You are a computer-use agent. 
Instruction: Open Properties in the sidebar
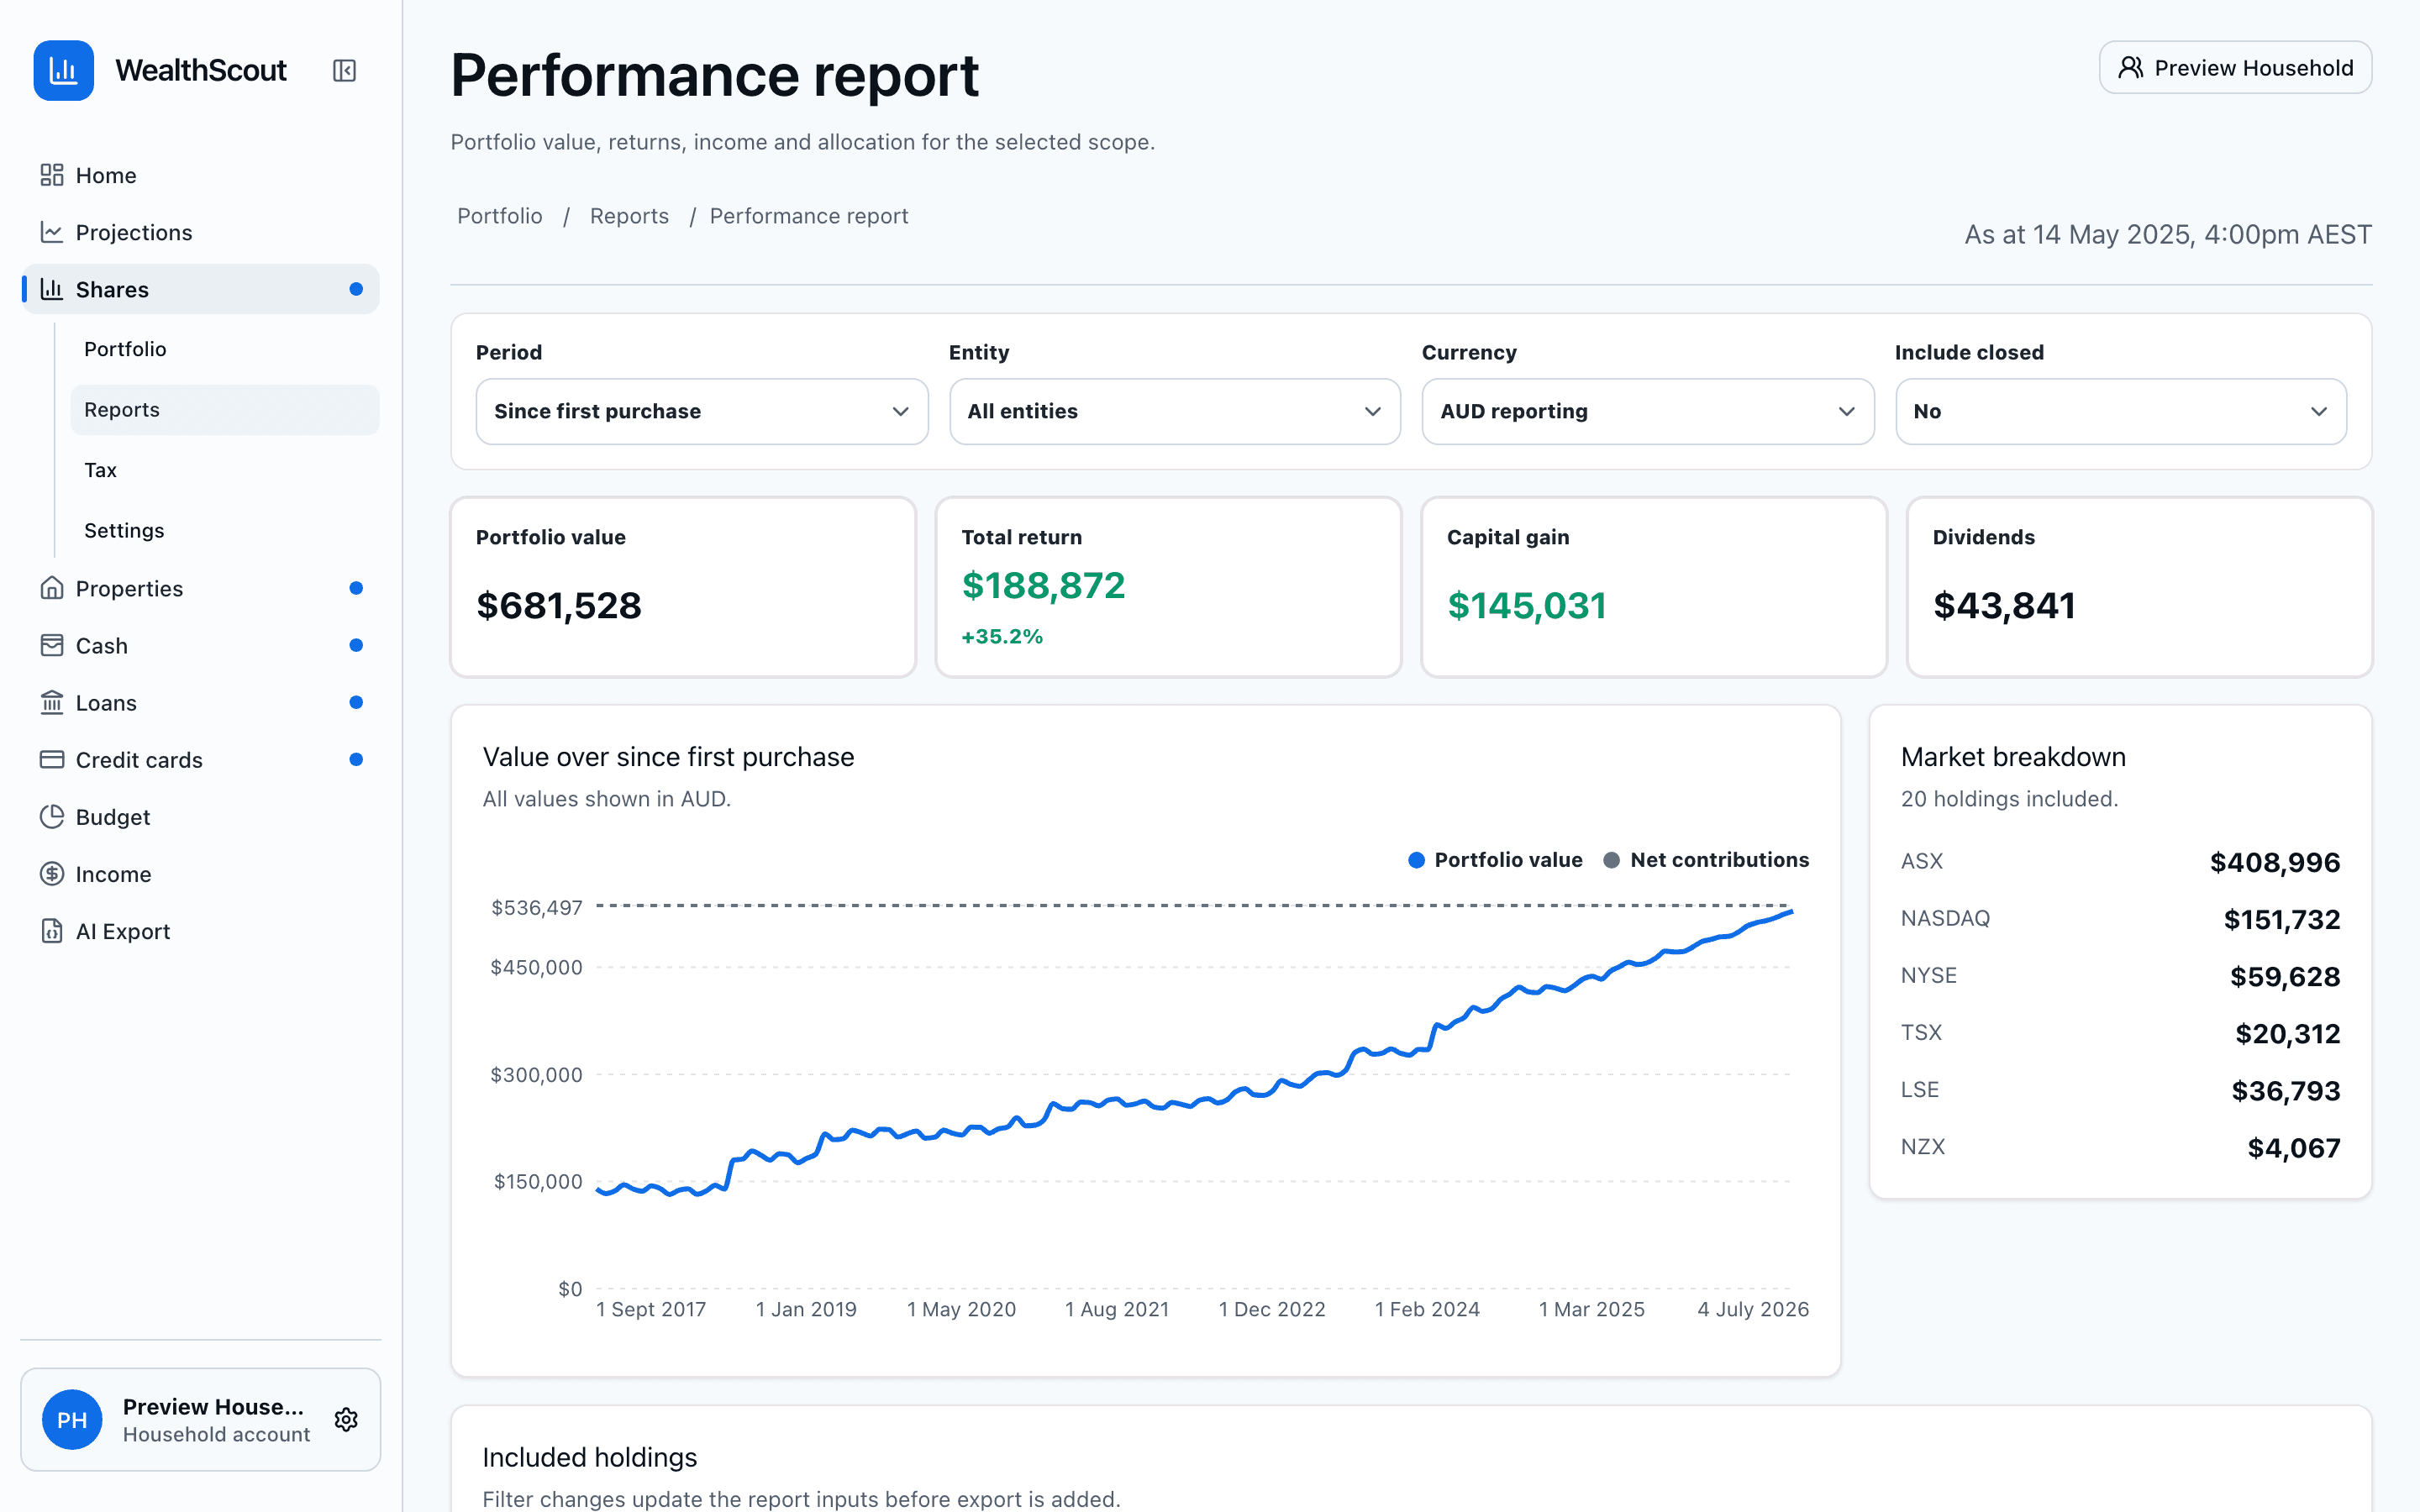coord(200,588)
